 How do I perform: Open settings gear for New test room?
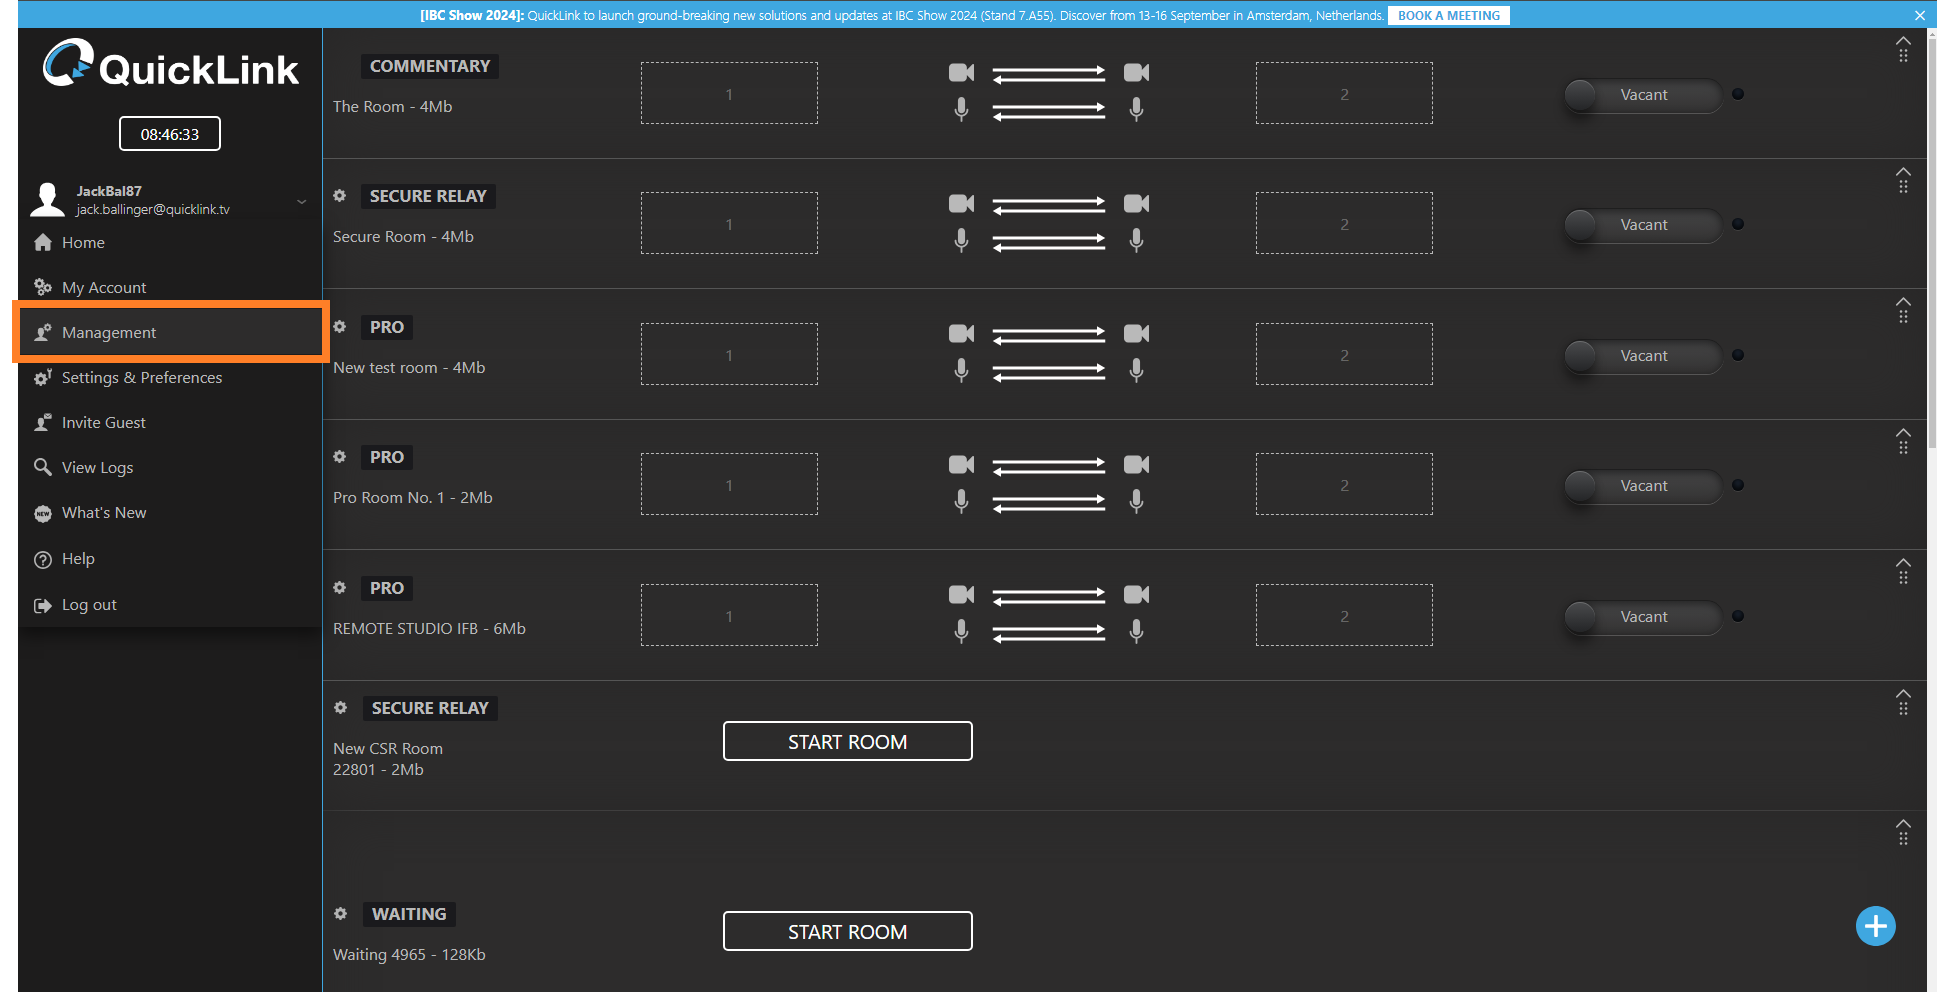(340, 327)
